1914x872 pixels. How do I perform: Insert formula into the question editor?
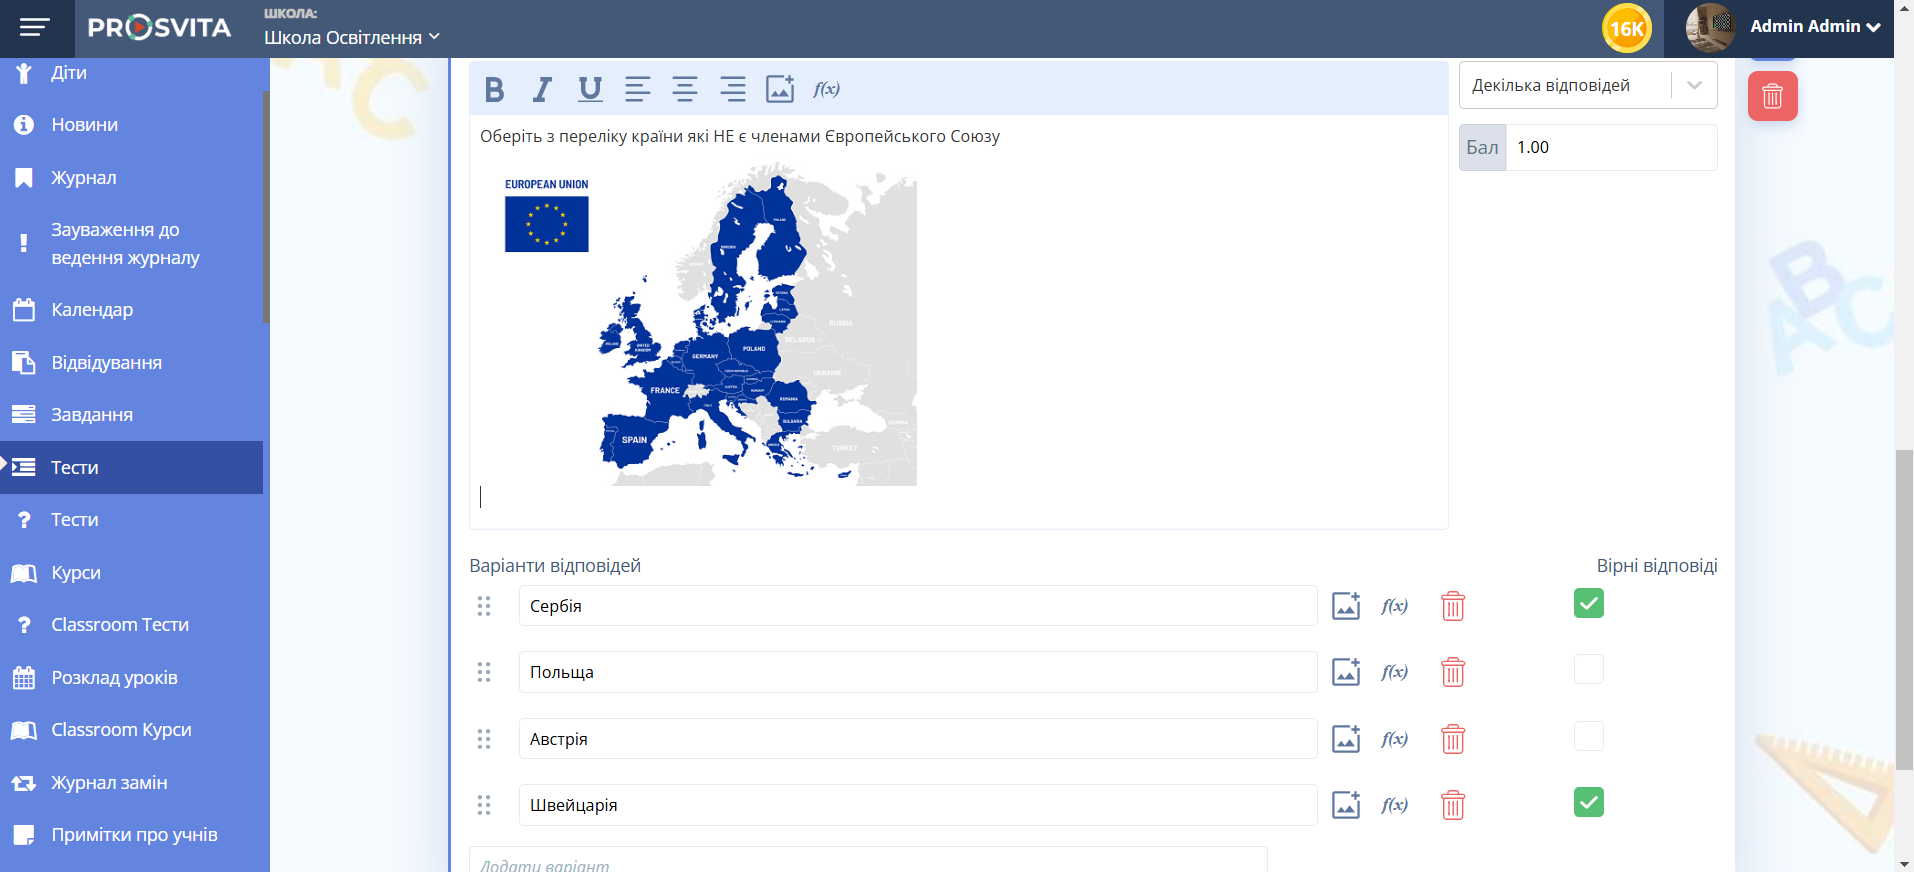tap(826, 89)
